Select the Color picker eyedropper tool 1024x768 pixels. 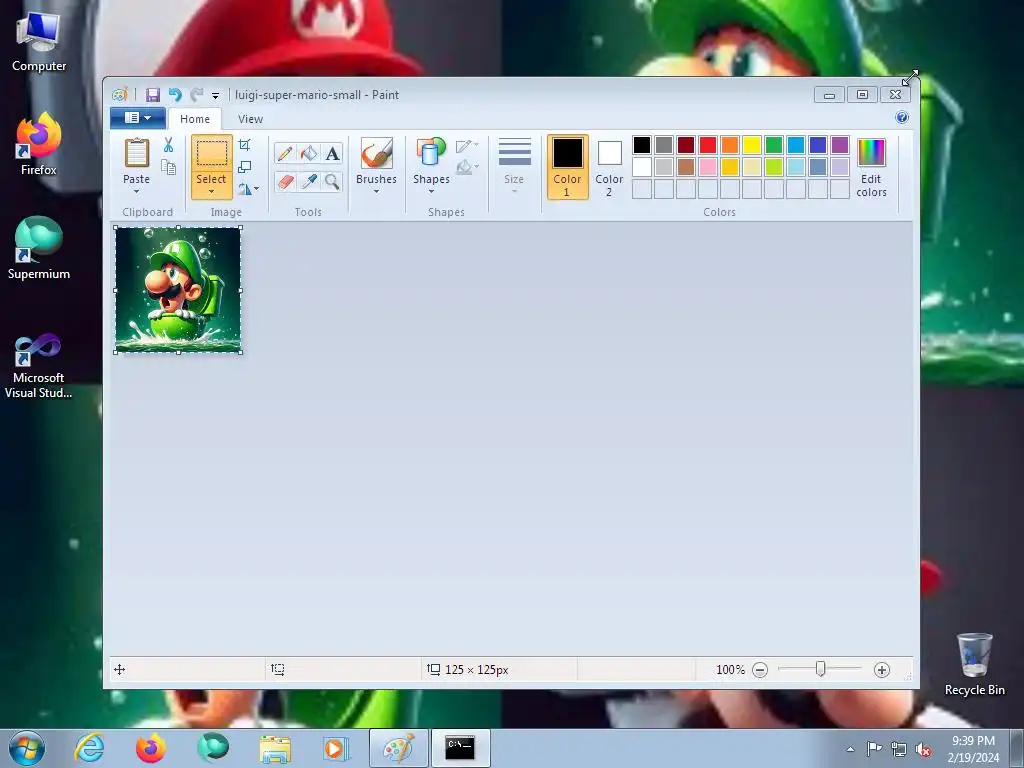309,181
